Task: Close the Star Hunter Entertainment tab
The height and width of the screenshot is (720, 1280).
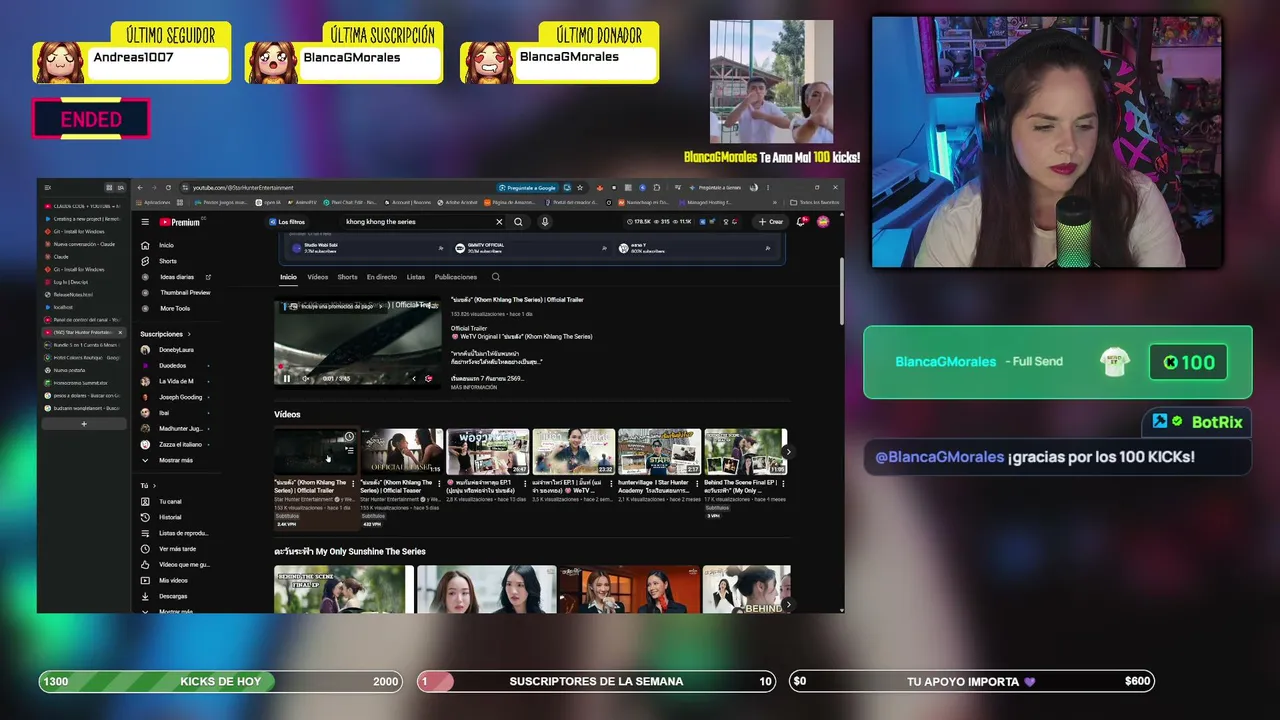Action: tap(120, 332)
